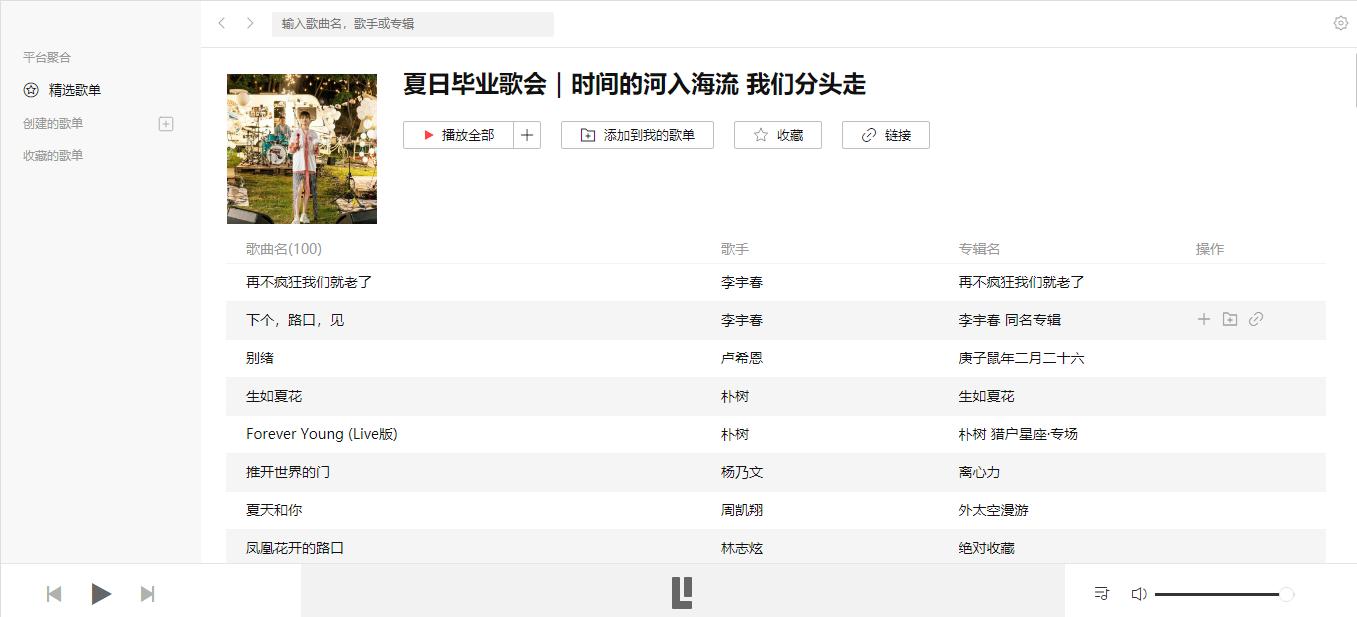
Task: Open the song 生如夏花 by 朴树
Action: click(276, 396)
